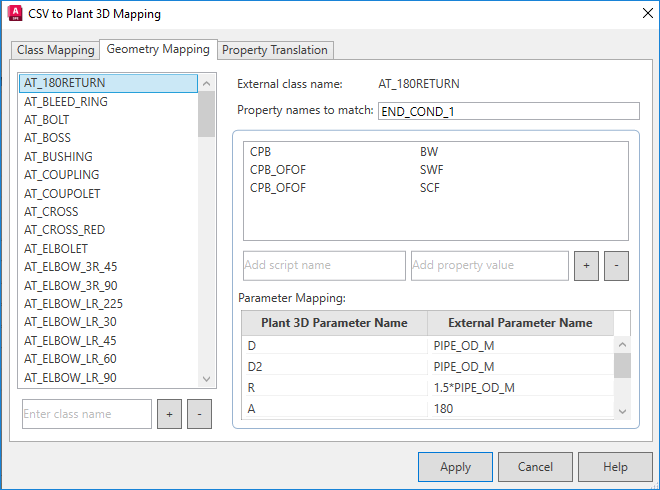This screenshot has width=660, height=490.
Task: Open Help for this dialog
Action: pyautogui.click(x=615, y=467)
